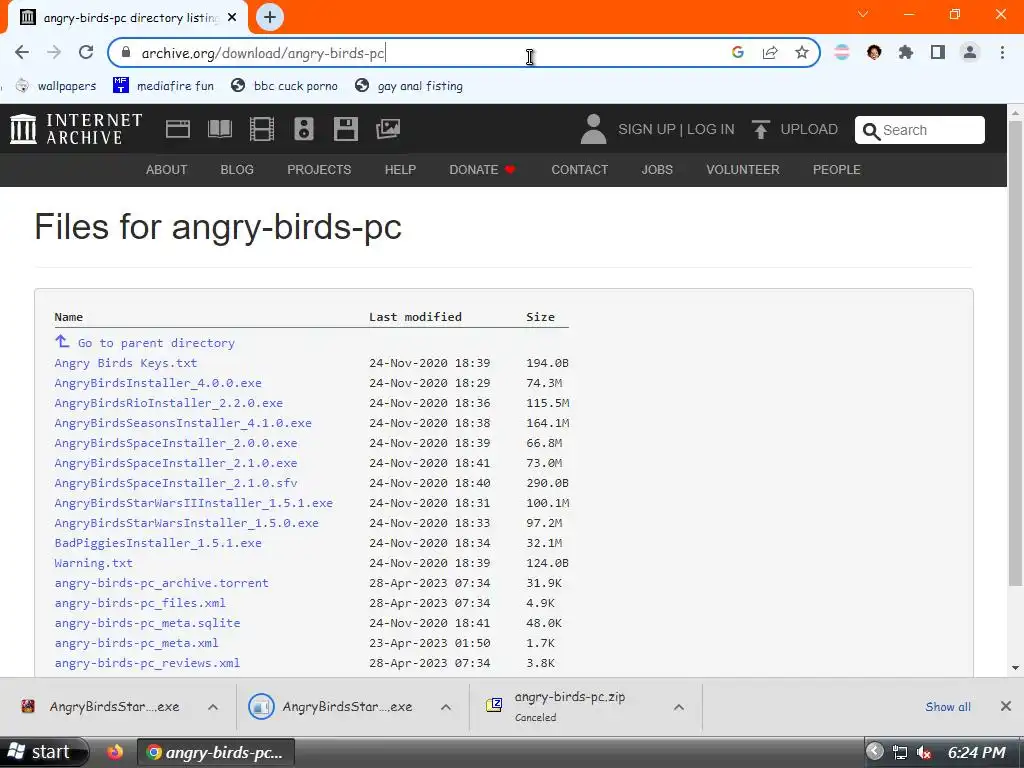This screenshot has height=768, width=1024.
Task: Open options for second AngryBirdsStar download
Action: click(x=446, y=707)
